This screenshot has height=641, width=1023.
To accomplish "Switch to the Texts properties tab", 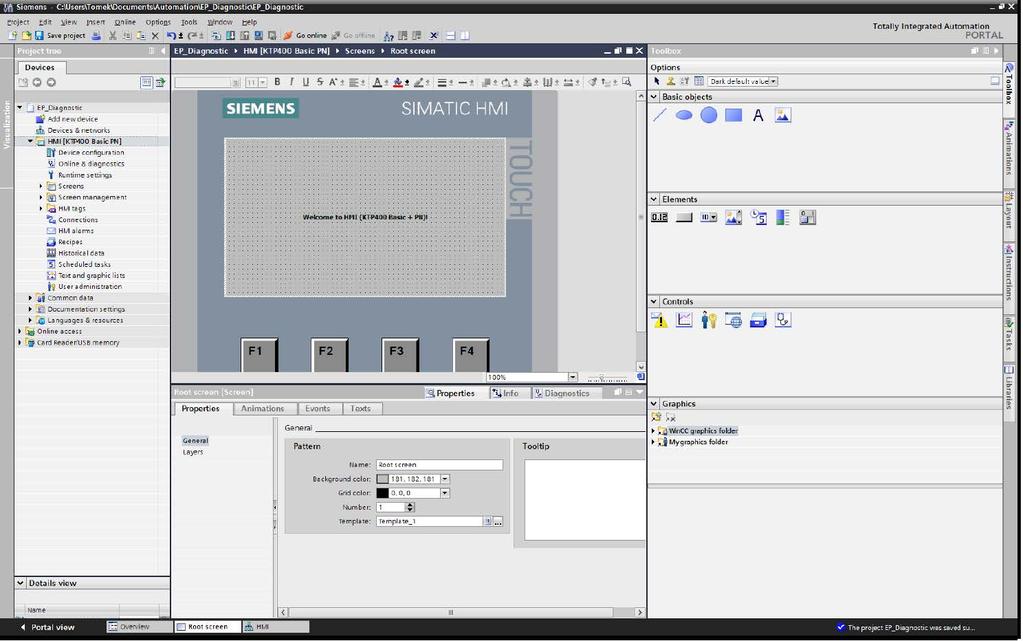I will (360, 409).
